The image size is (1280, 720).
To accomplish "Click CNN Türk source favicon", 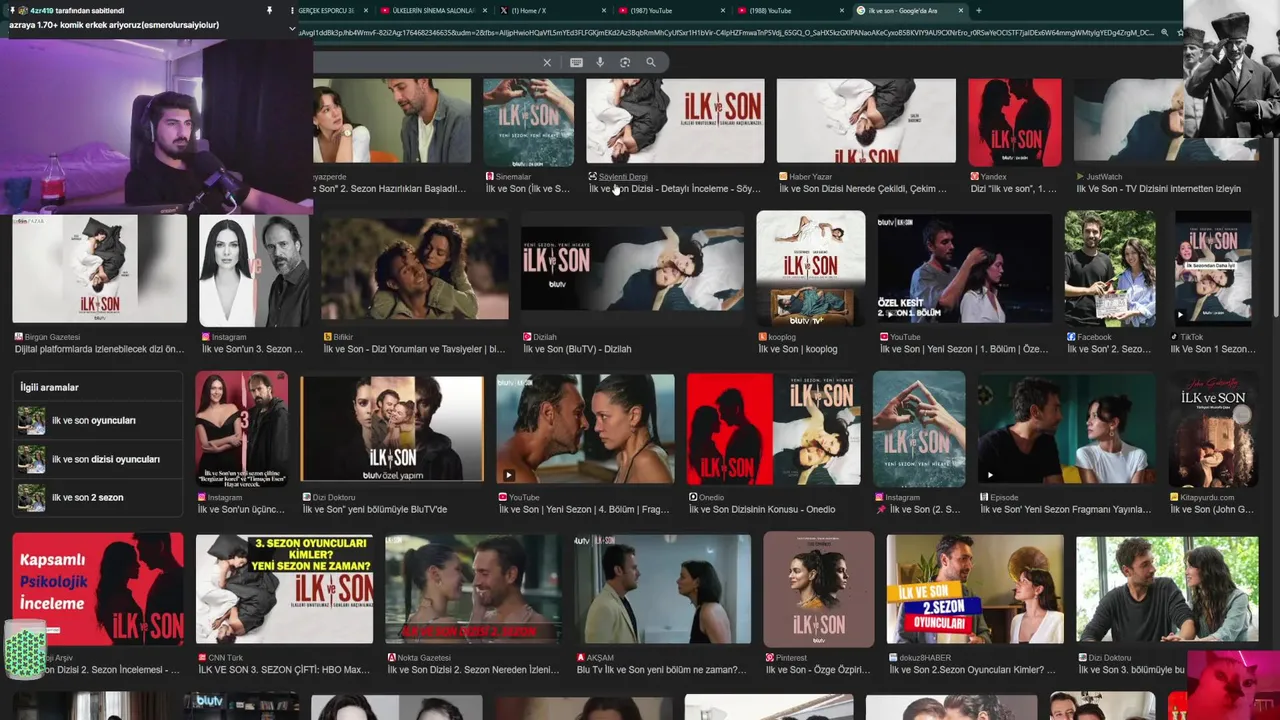I will coord(202,658).
